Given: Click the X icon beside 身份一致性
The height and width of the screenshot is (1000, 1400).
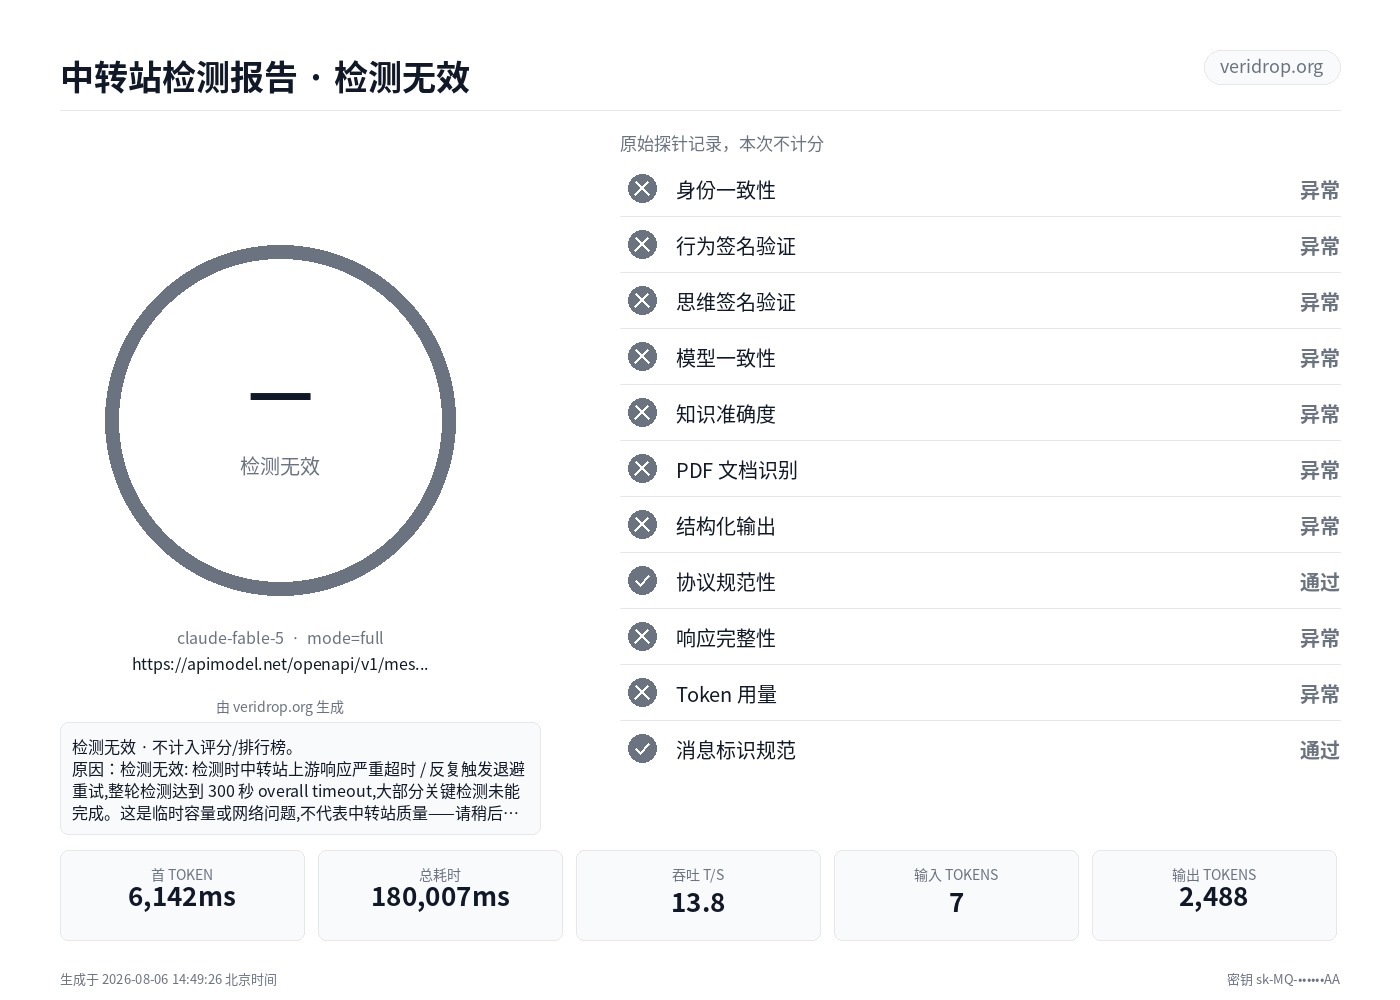Looking at the screenshot, I should (642, 189).
